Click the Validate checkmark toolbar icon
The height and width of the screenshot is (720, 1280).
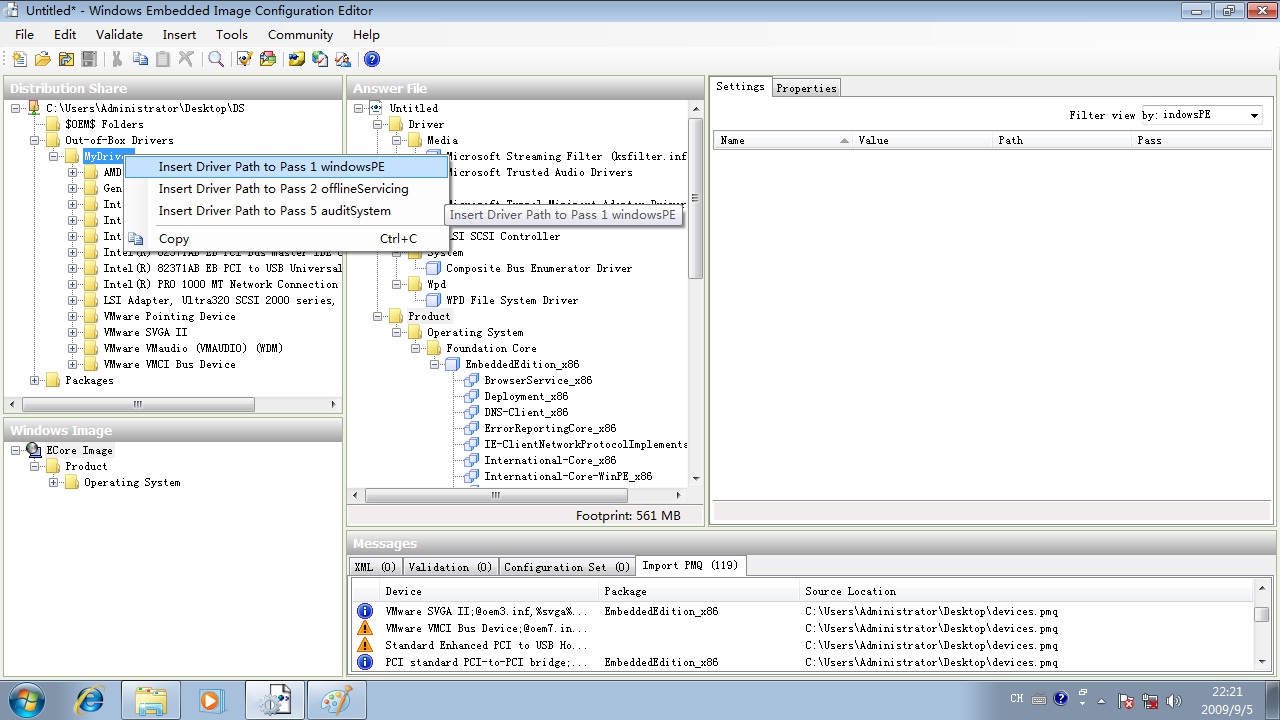click(245, 59)
